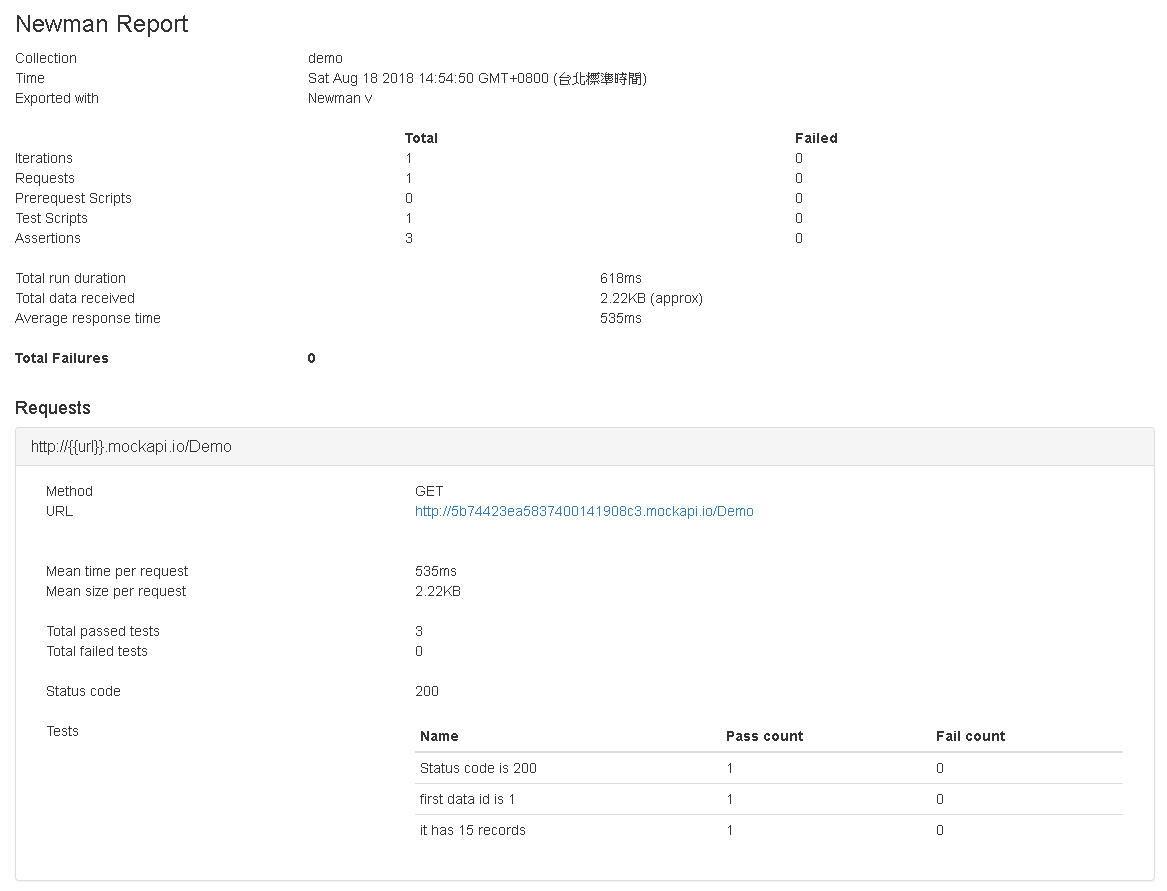1167x891 pixels.
Task: Select the 'Test Scripts' row label
Action: 51,218
